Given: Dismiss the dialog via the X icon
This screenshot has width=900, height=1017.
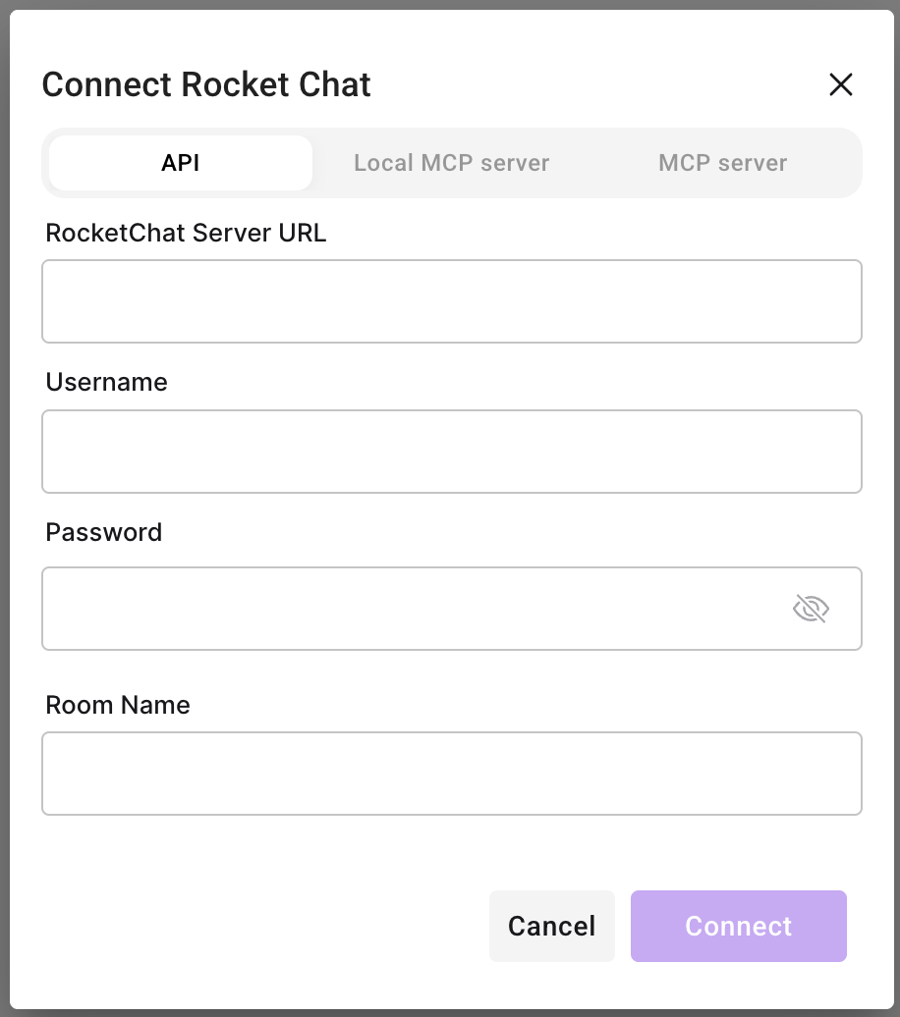Looking at the screenshot, I should coord(840,85).
